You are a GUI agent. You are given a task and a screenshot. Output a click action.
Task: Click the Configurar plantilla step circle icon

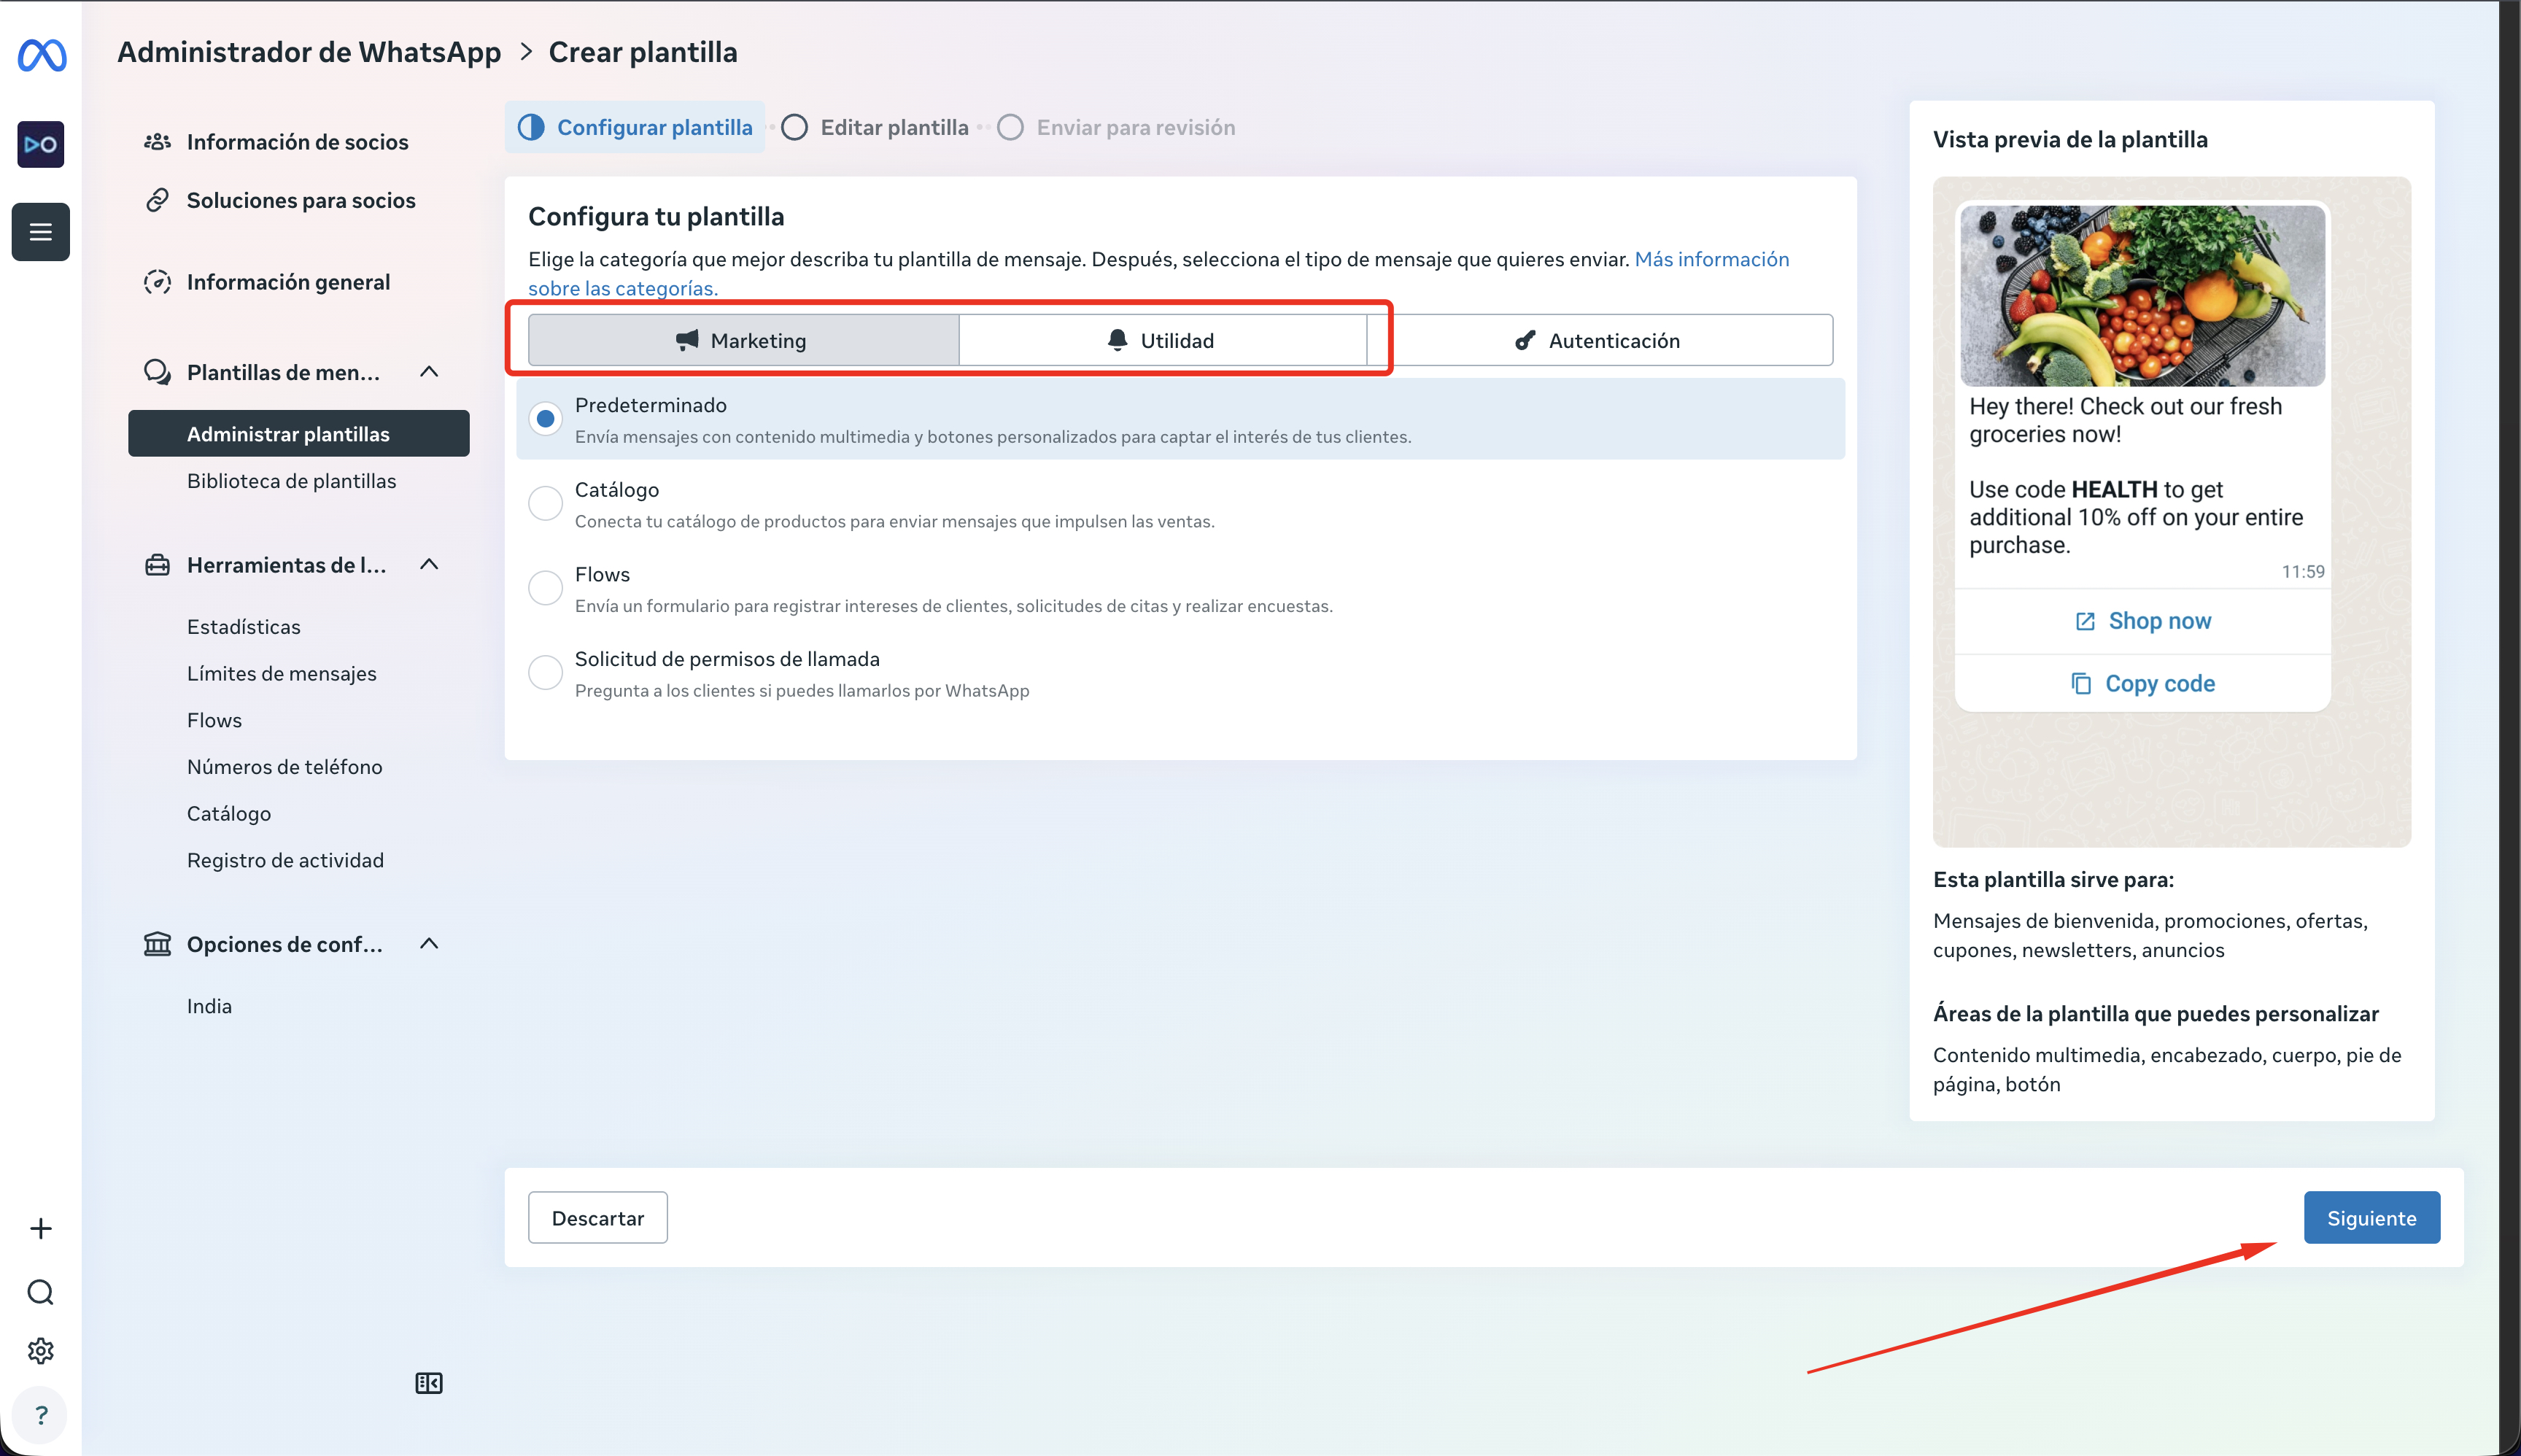pos(531,127)
